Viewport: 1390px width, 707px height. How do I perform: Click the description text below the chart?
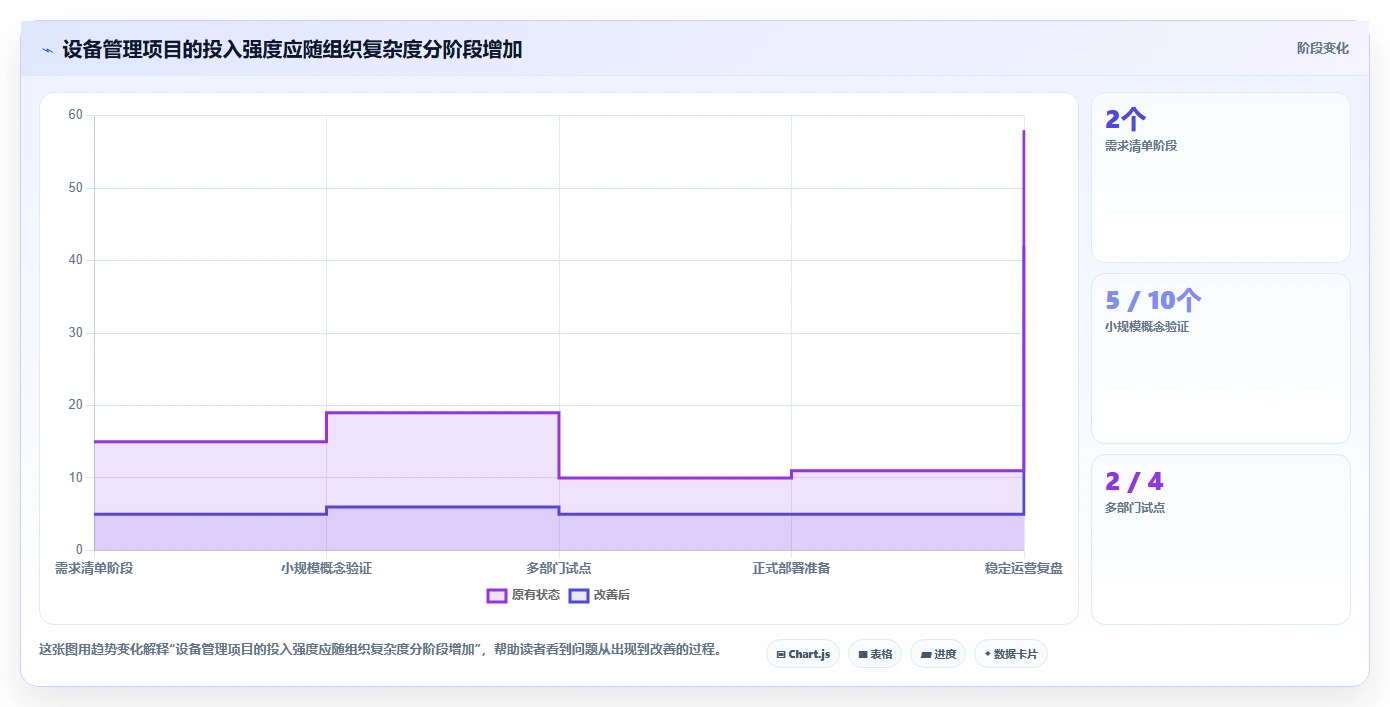pyautogui.click(x=381, y=649)
